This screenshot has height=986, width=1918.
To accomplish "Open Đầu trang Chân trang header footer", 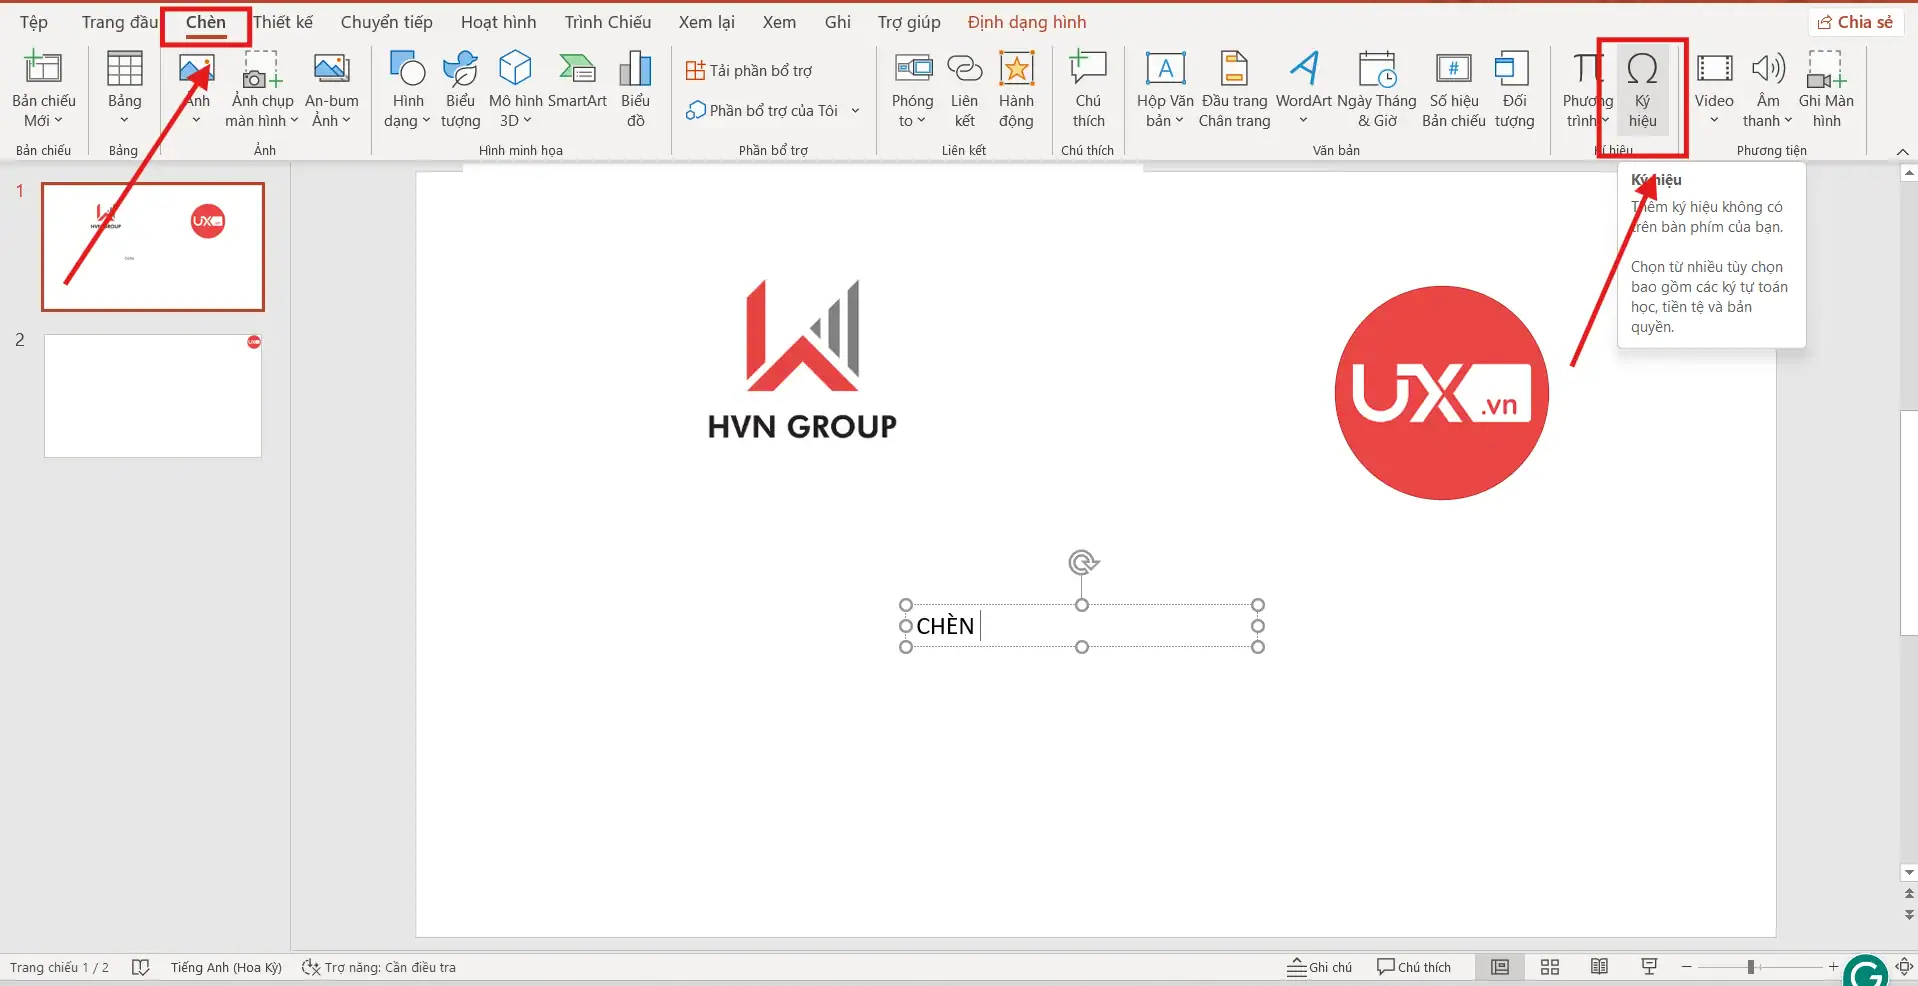I will 1234,90.
